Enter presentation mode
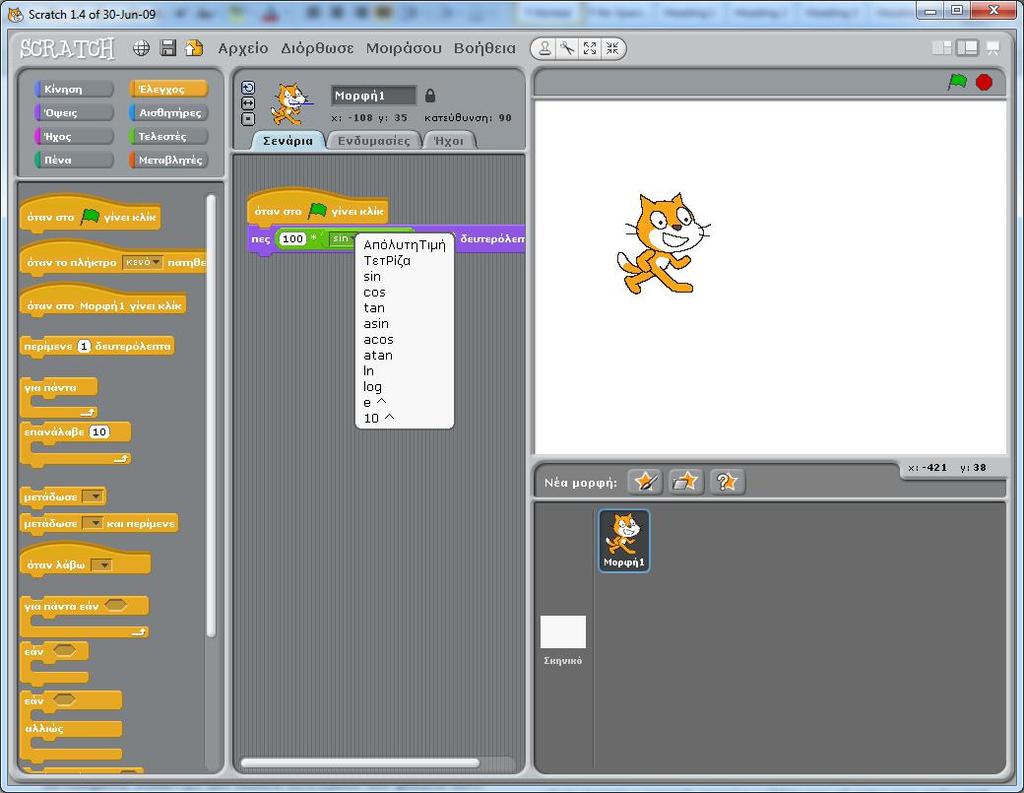1024x793 pixels. tap(993, 48)
